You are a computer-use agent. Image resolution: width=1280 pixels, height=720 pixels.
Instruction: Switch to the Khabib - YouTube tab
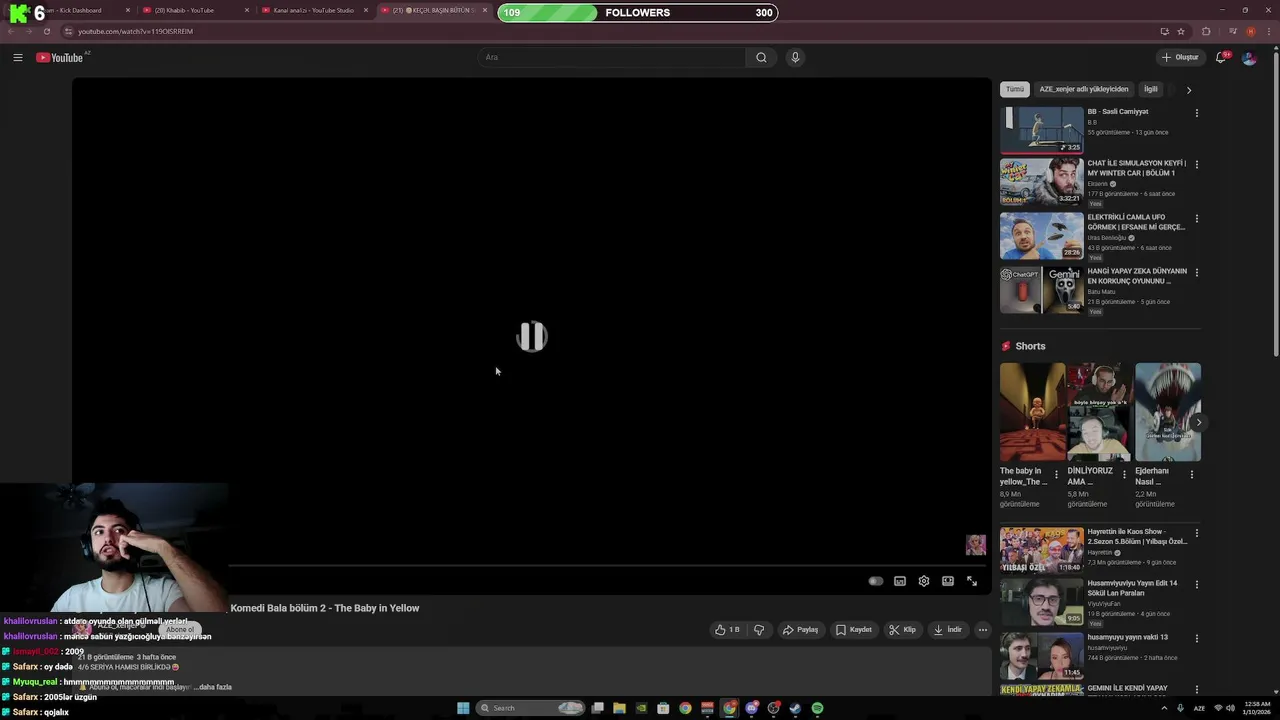point(194,10)
